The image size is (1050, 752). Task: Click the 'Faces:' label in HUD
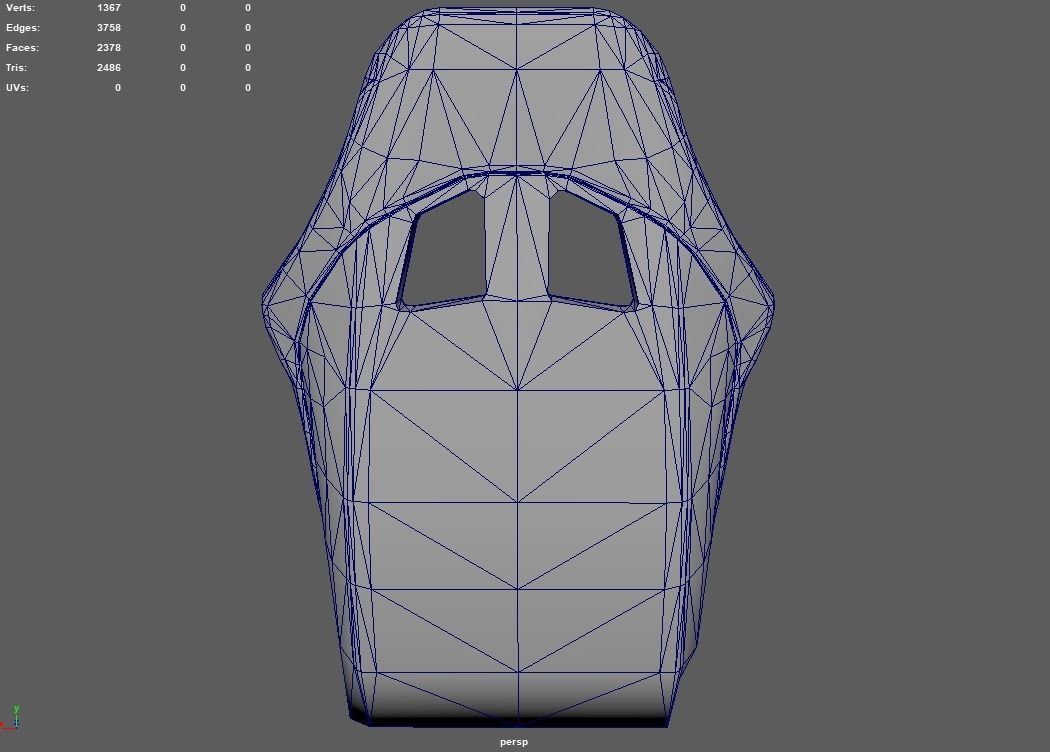[22, 48]
